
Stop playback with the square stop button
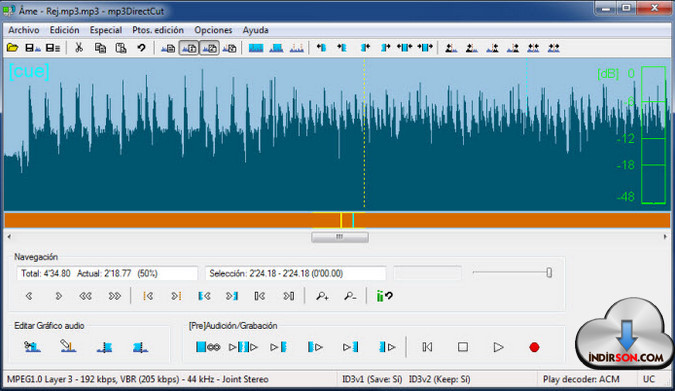click(463, 347)
